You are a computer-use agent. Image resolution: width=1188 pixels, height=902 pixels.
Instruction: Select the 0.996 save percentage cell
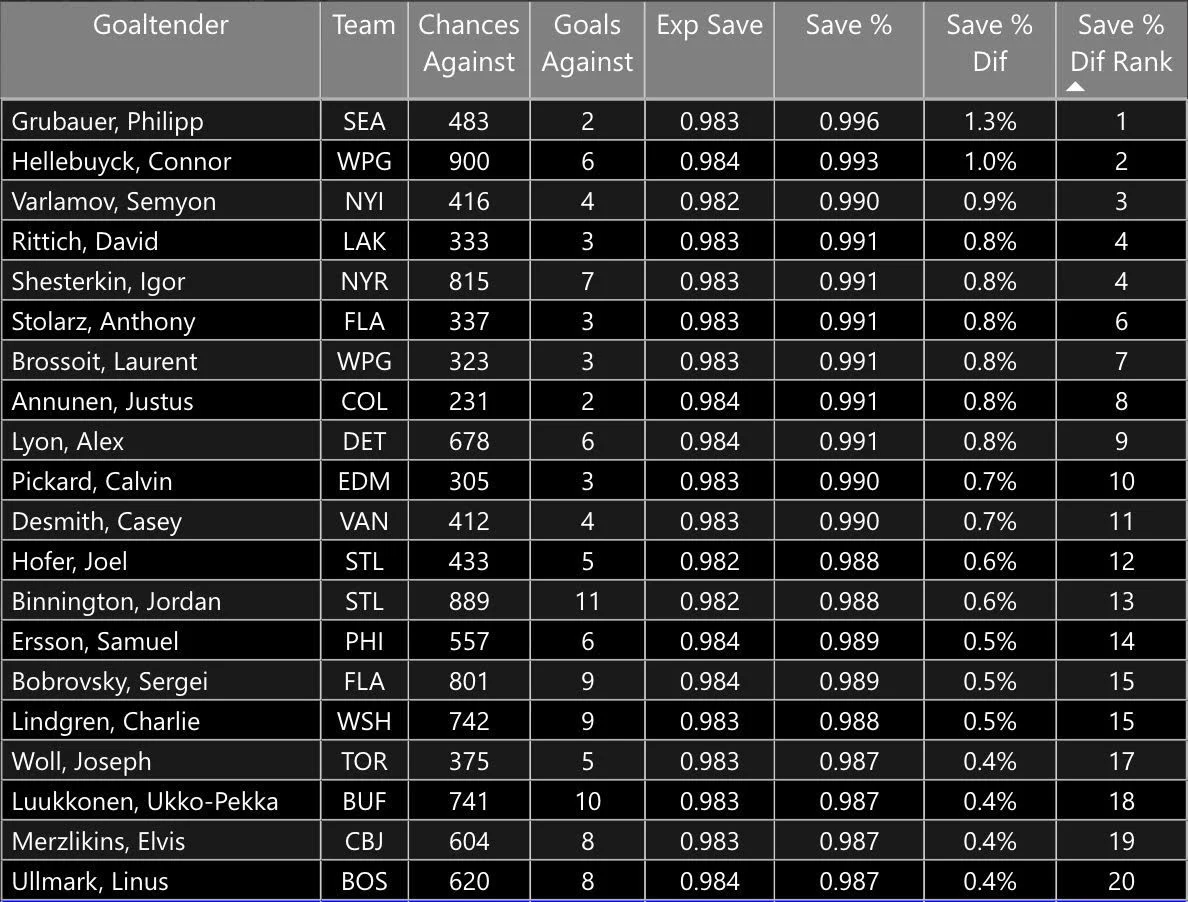click(848, 122)
